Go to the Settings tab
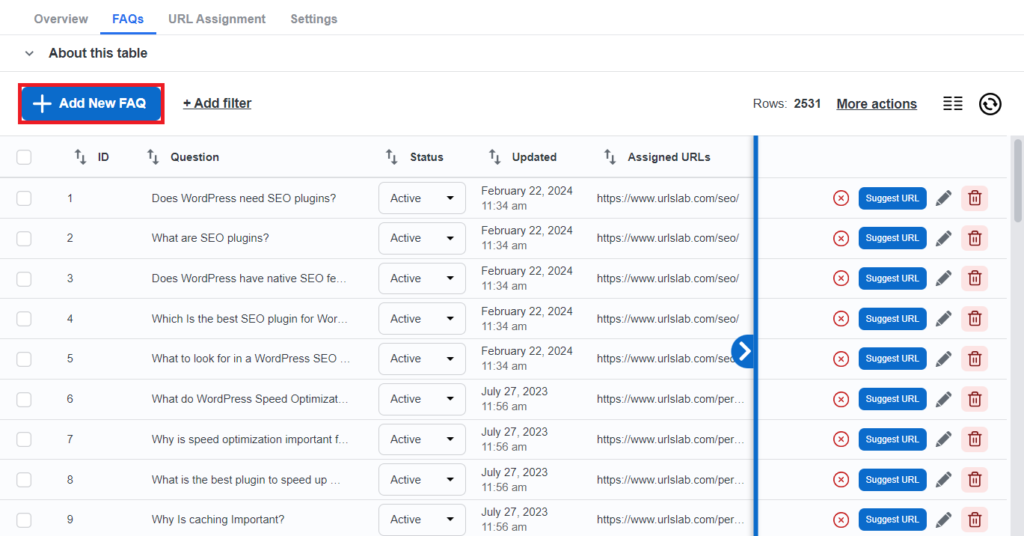 point(314,19)
